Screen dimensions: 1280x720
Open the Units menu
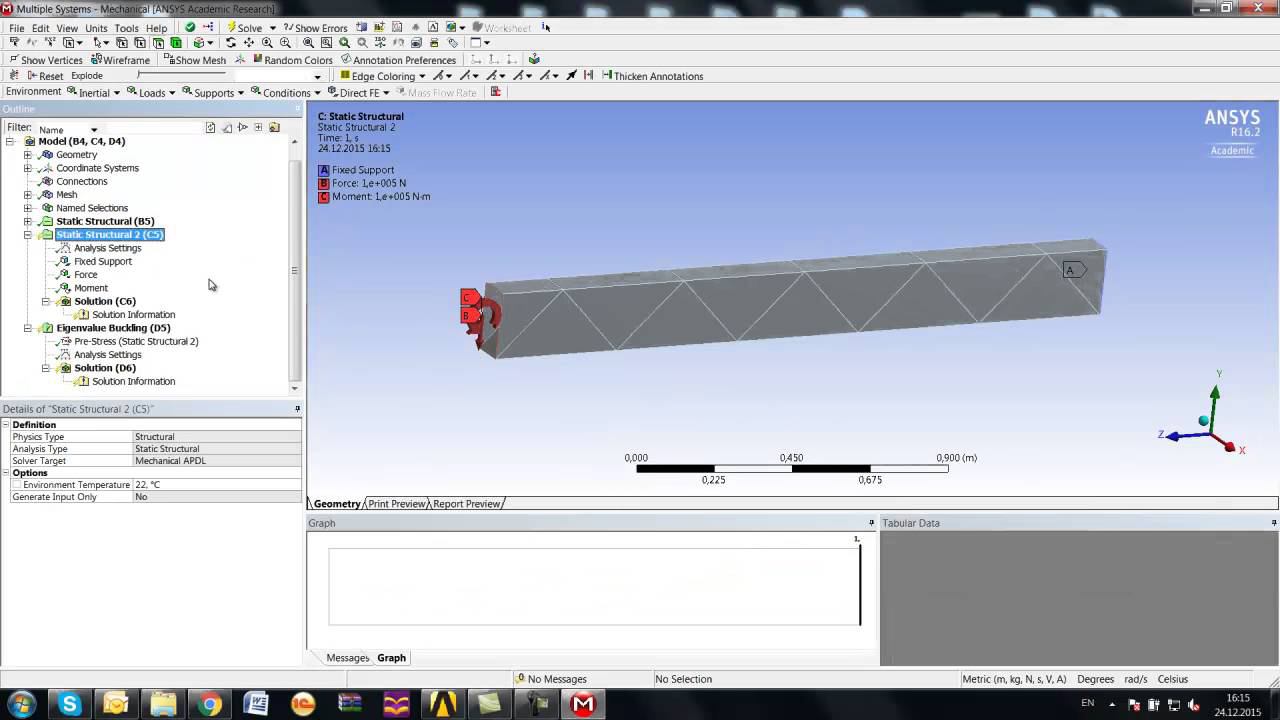click(x=96, y=28)
